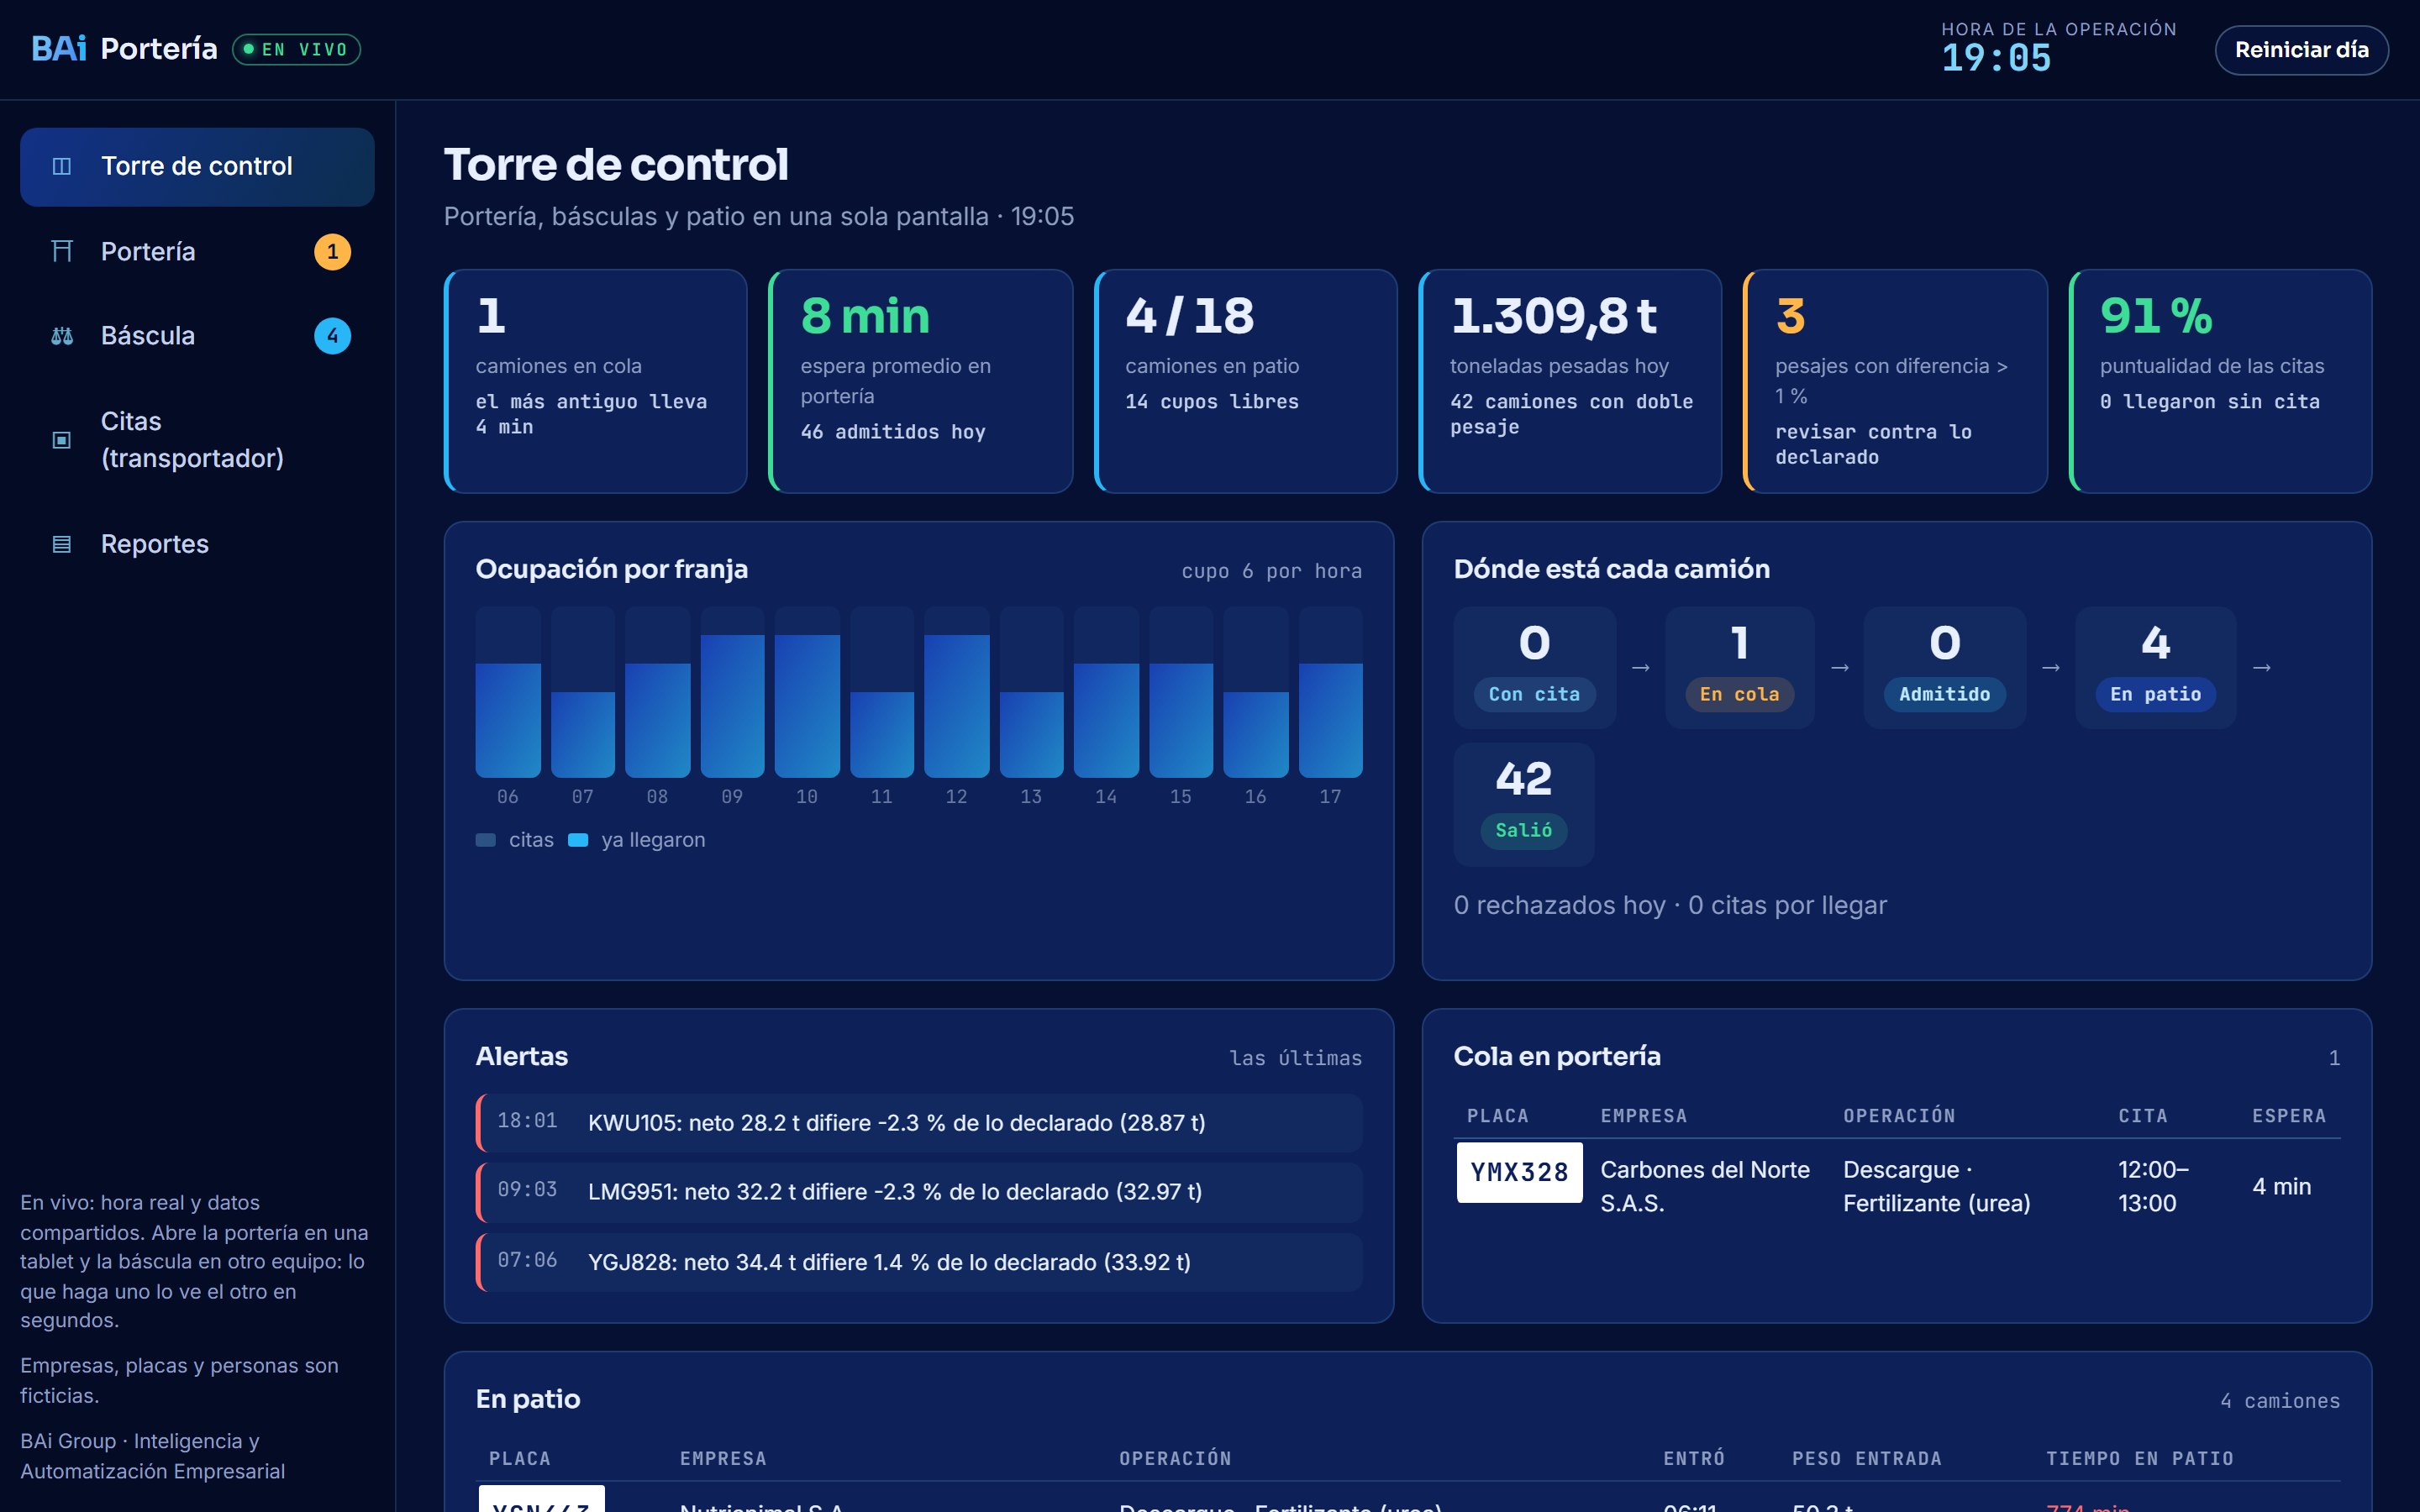Image resolution: width=2420 pixels, height=1512 pixels.
Task: Click the 4 / 18 camiones en patio card
Action: (x=1246, y=381)
